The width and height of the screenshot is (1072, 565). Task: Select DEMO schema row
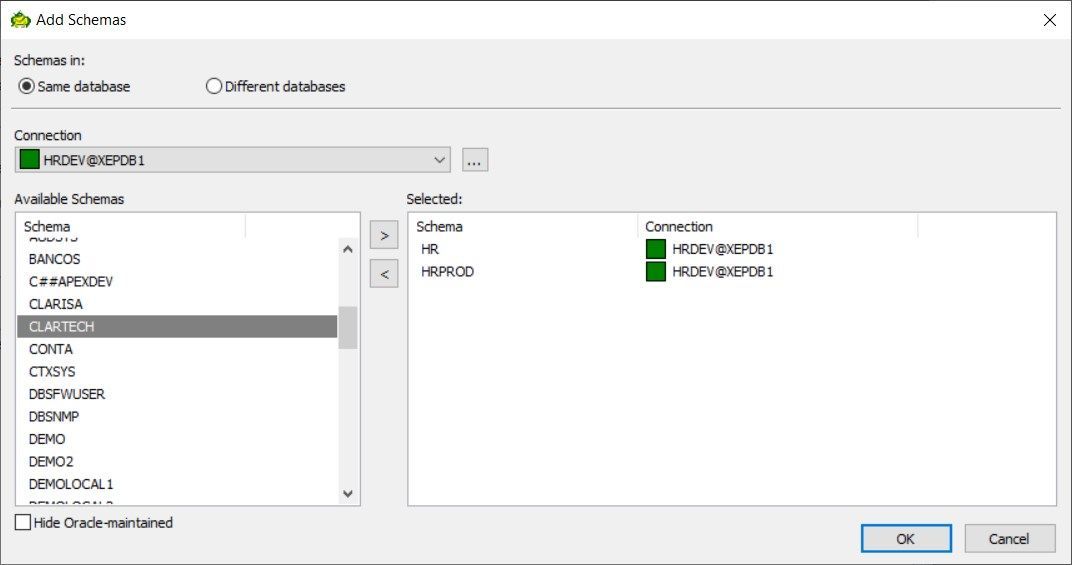[x=177, y=439]
